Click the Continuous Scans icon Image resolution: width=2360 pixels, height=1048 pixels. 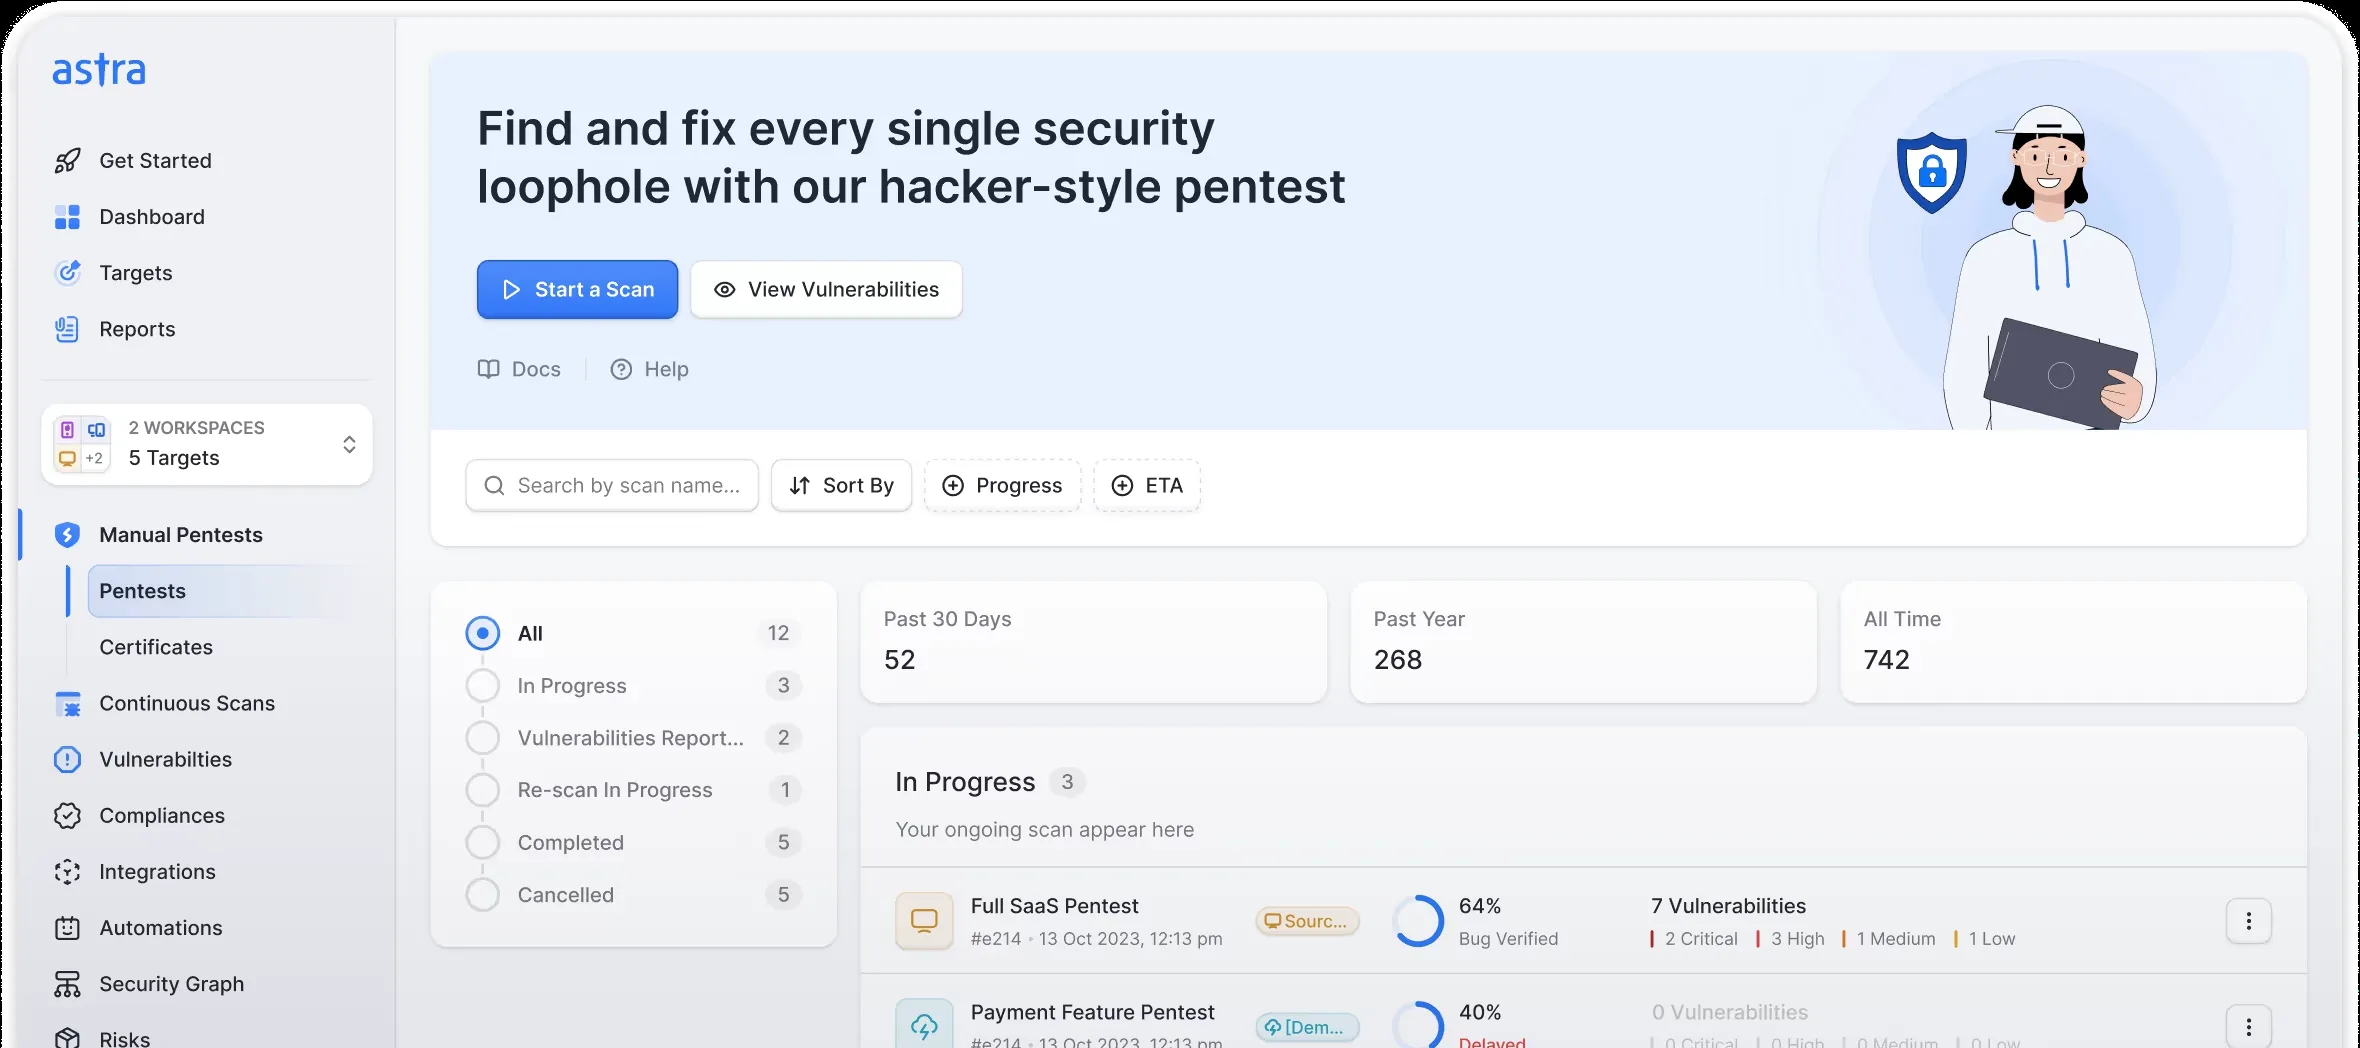[67, 703]
